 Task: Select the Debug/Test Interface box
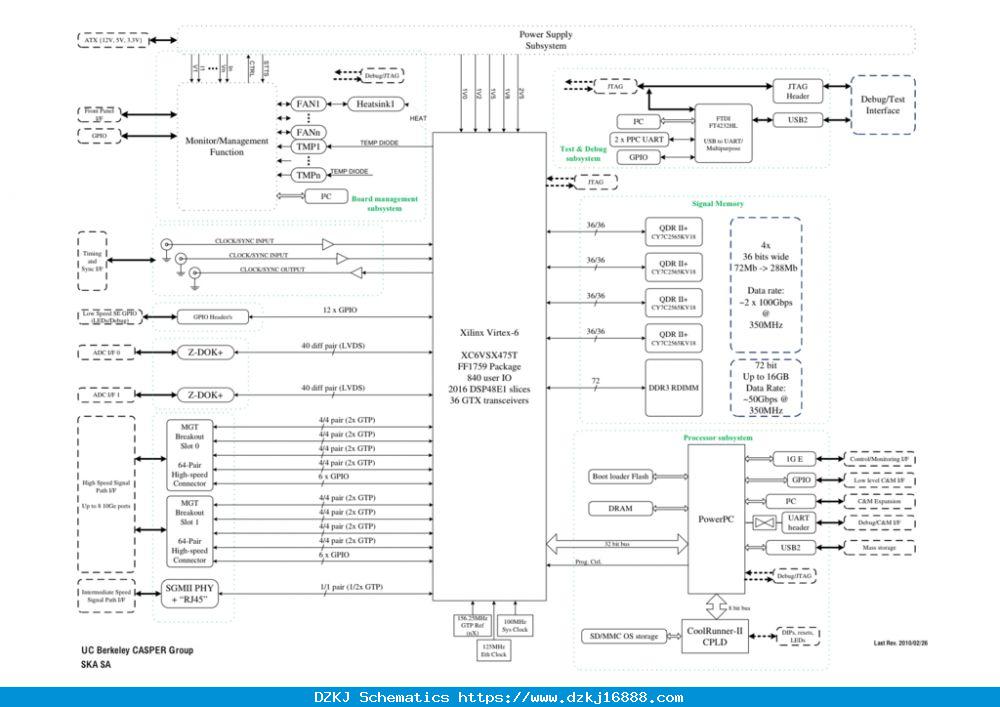tap(883, 105)
